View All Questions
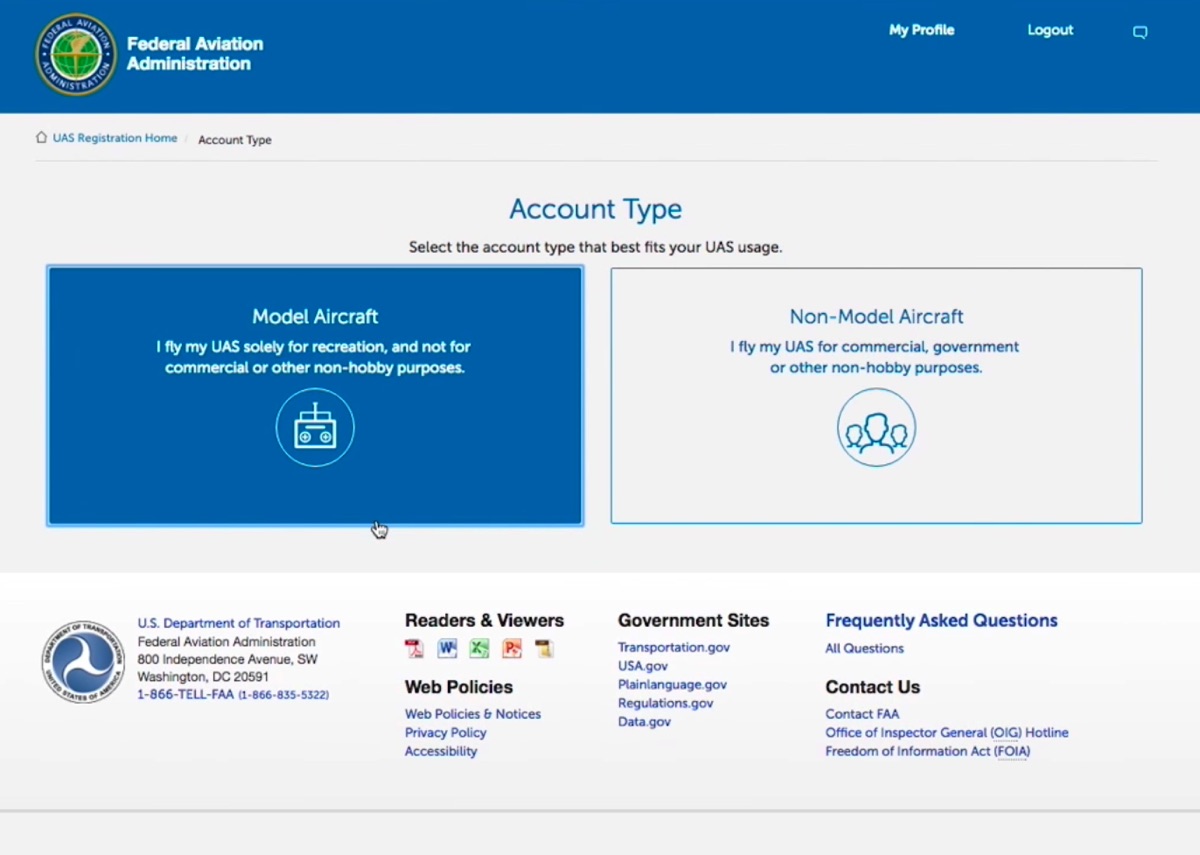The image size is (1200, 855). [864, 648]
